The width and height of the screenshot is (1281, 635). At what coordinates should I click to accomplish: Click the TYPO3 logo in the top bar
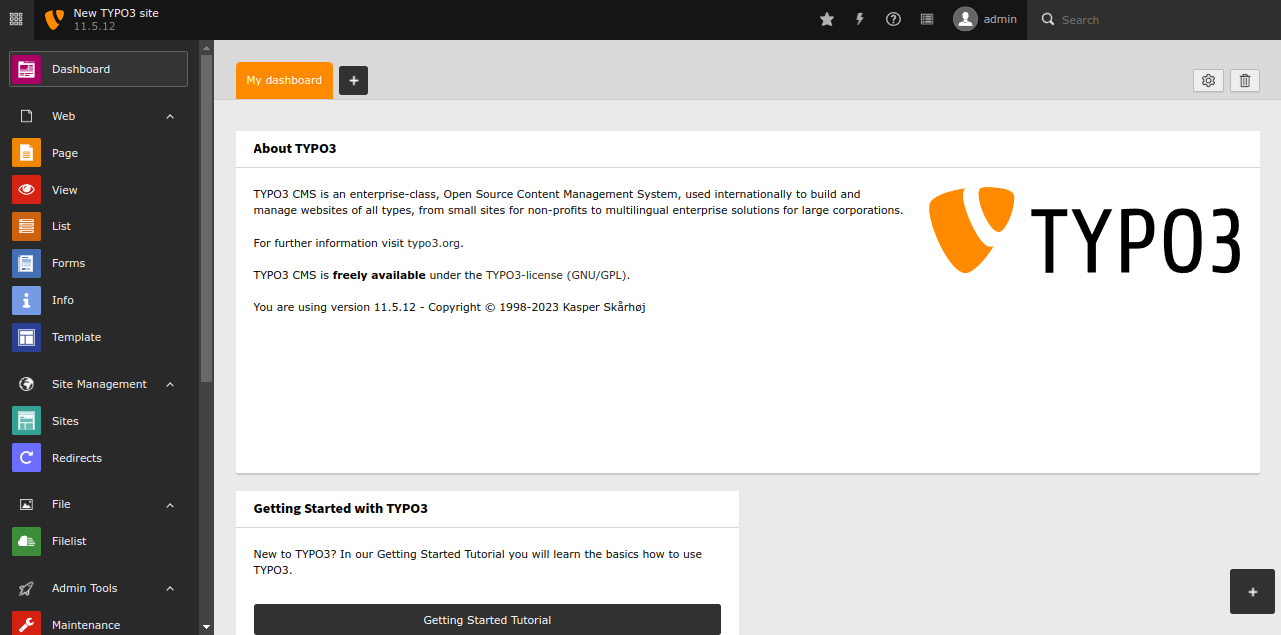[54, 19]
